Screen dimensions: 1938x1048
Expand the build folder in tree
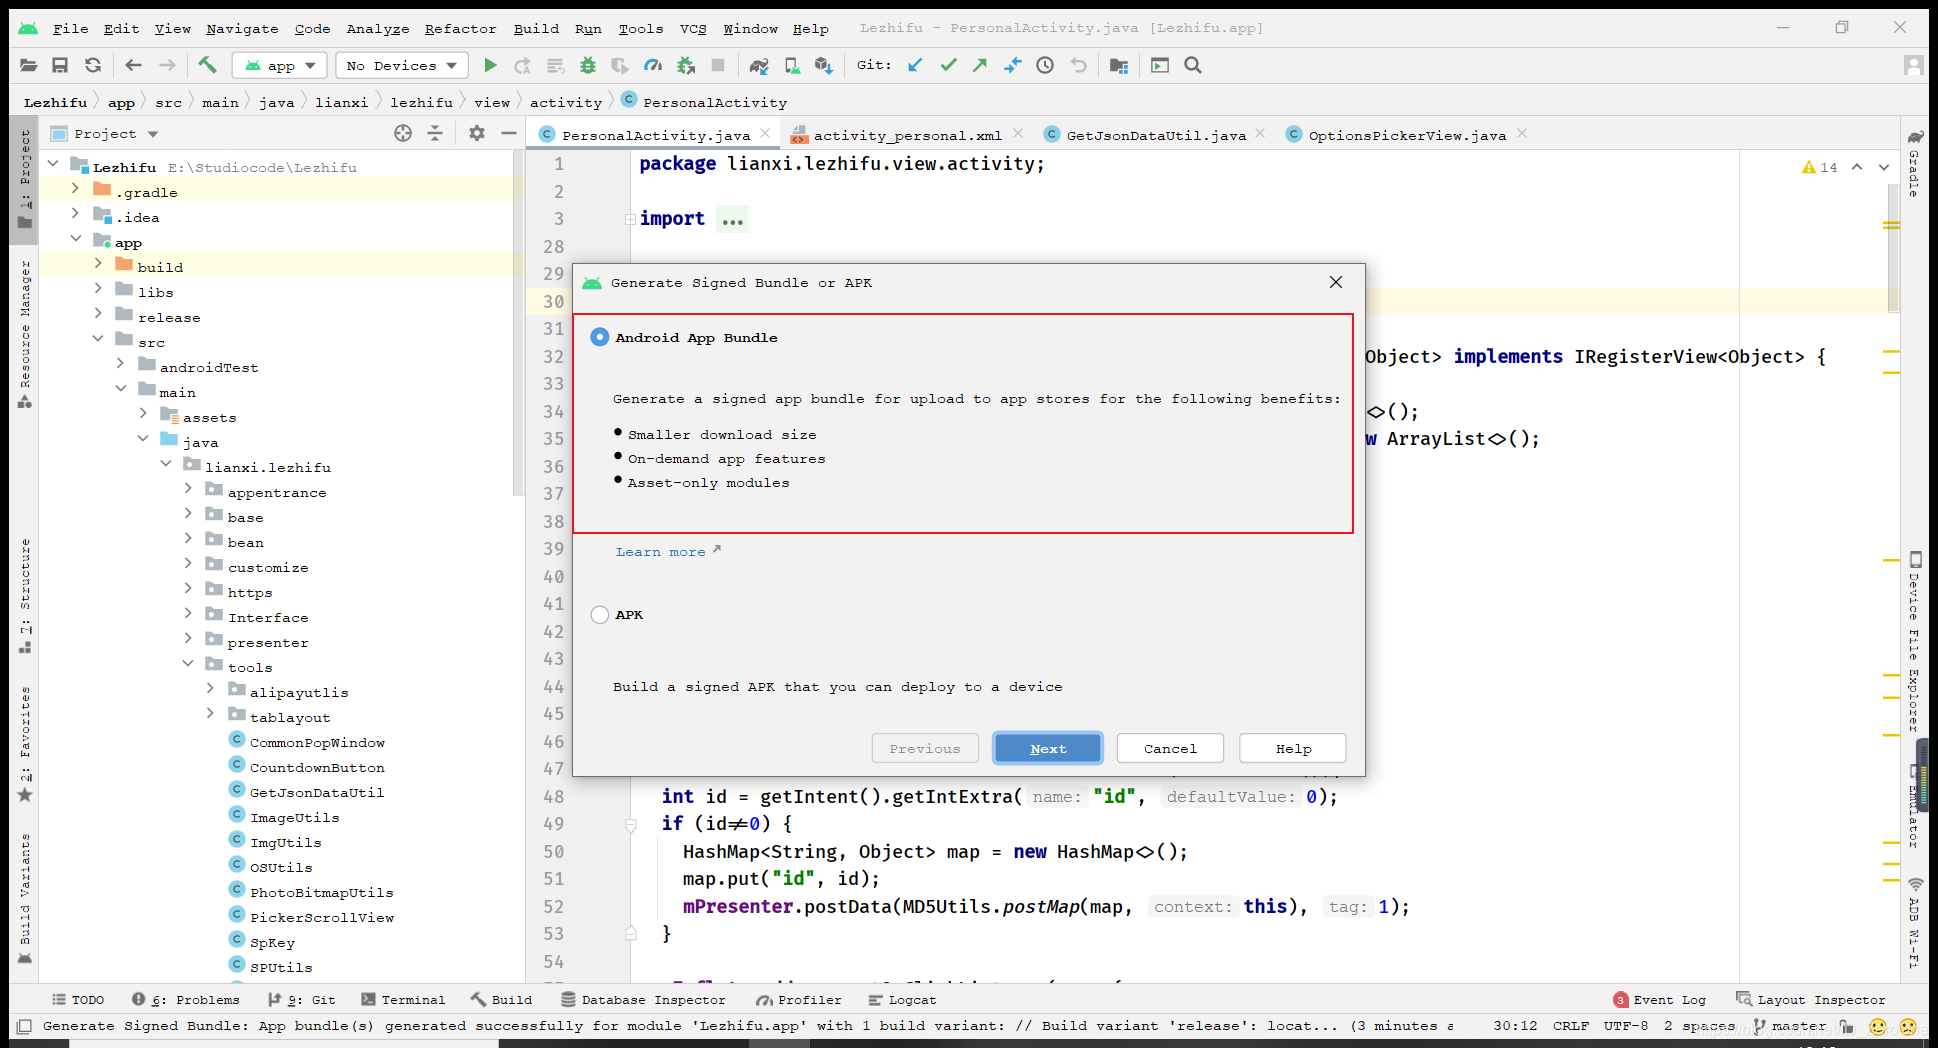pyautogui.click(x=98, y=263)
